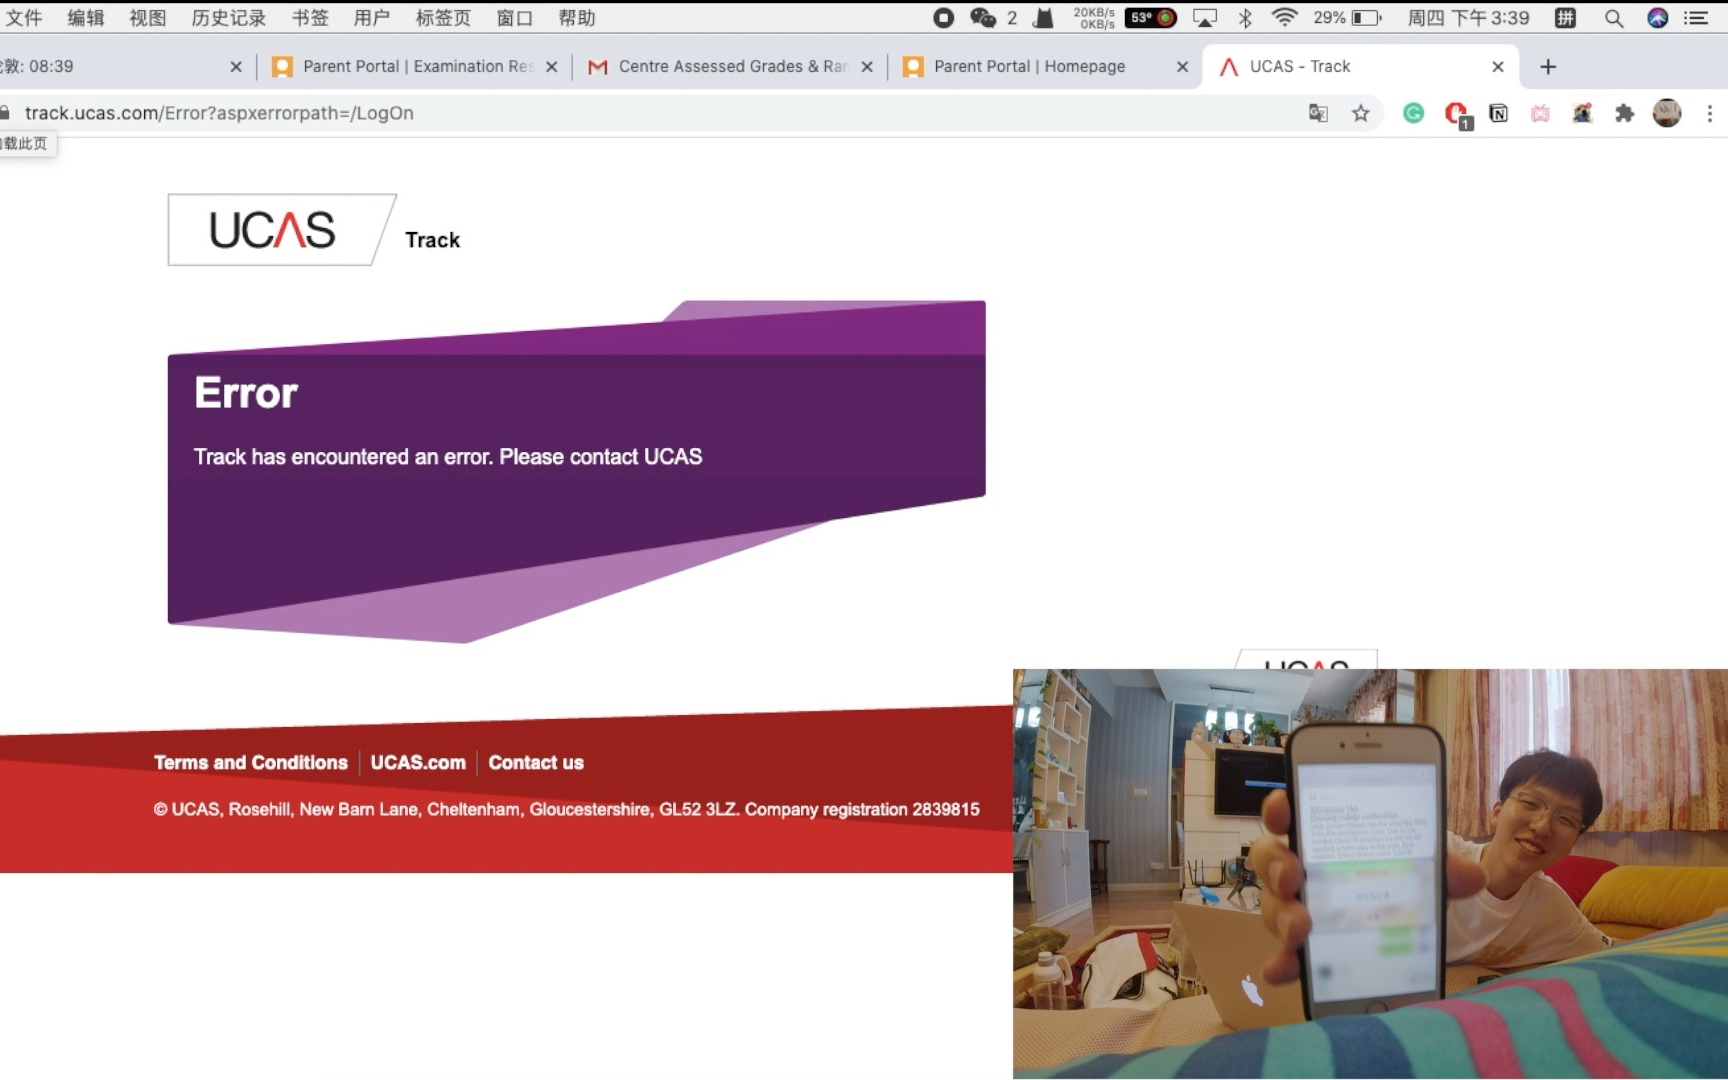Open the 书签 menu
This screenshot has height=1080, width=1728.
[310, 18]
